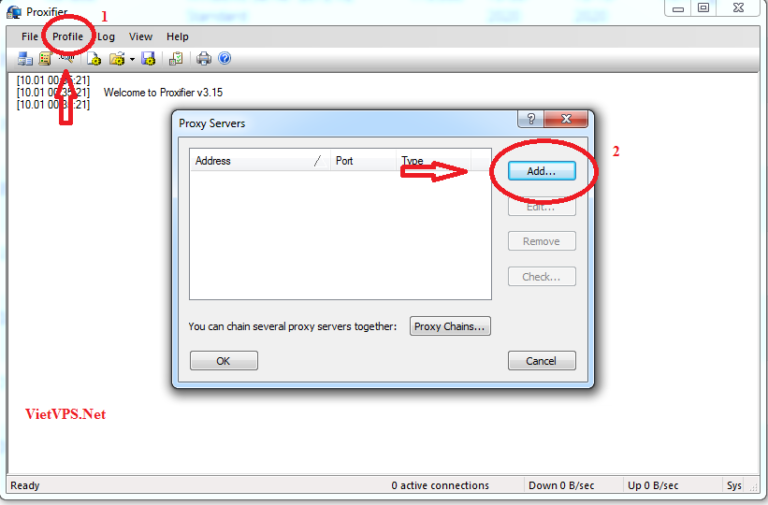Click the Add... button

[542, 171]
